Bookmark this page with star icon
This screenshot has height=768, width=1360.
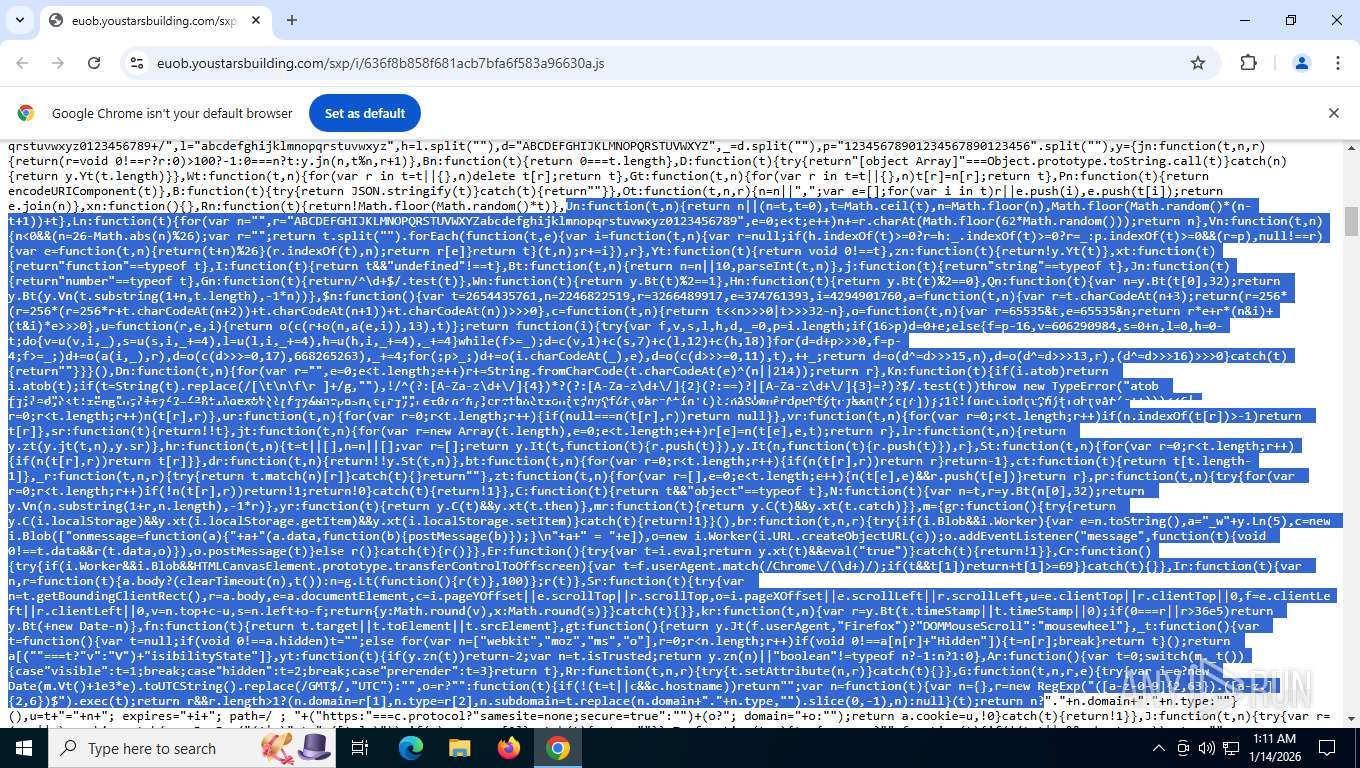click(x=1198, y=63)
